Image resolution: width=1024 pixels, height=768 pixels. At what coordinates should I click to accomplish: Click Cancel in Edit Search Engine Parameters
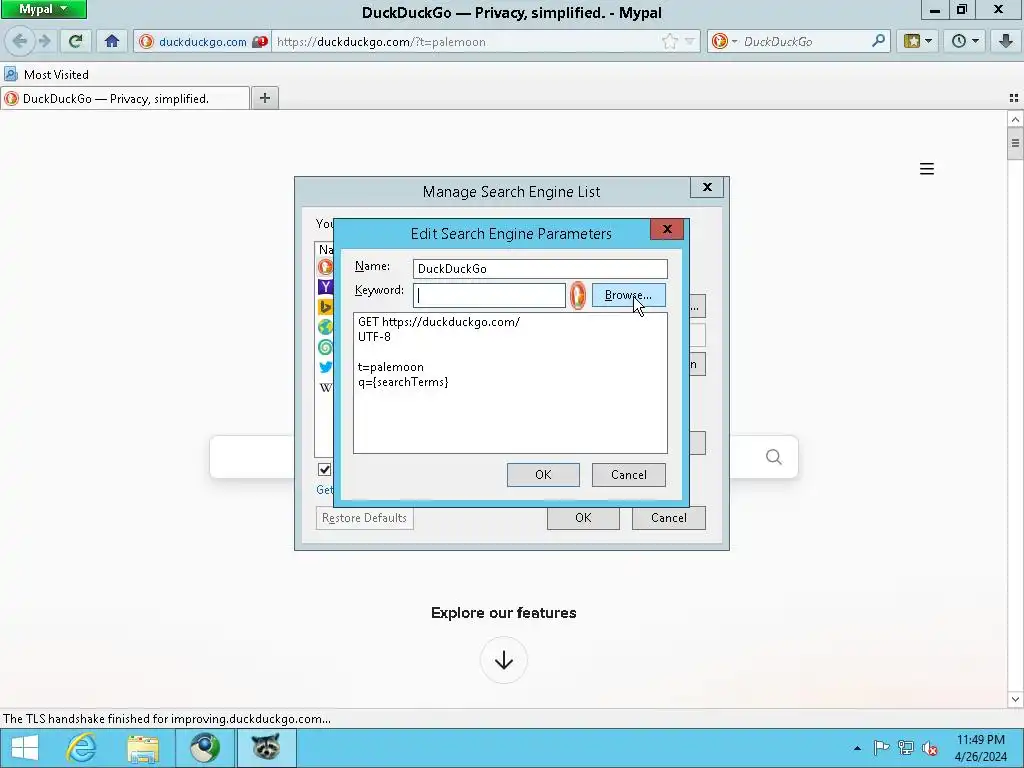628,475
